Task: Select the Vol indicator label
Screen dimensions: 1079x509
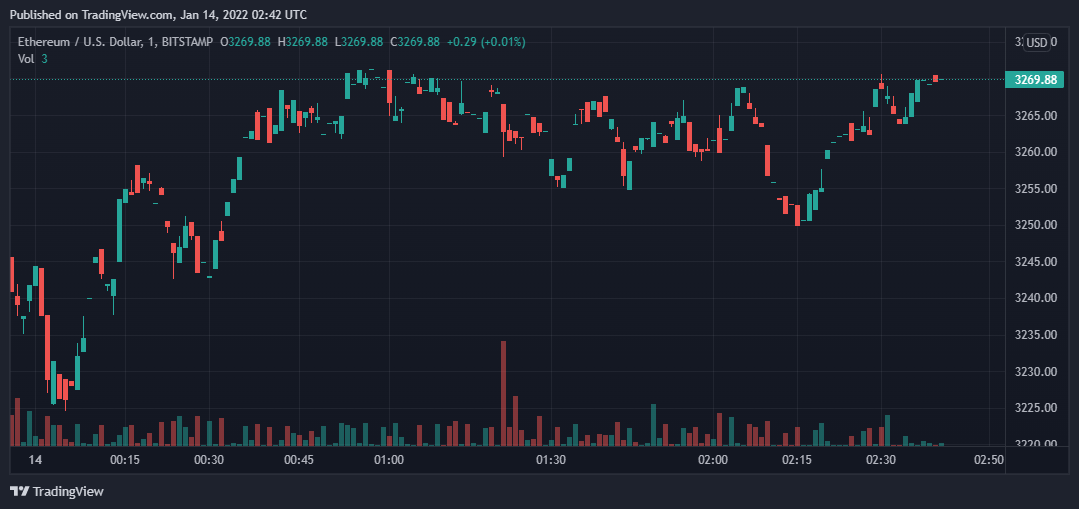Action: point(26,59)
